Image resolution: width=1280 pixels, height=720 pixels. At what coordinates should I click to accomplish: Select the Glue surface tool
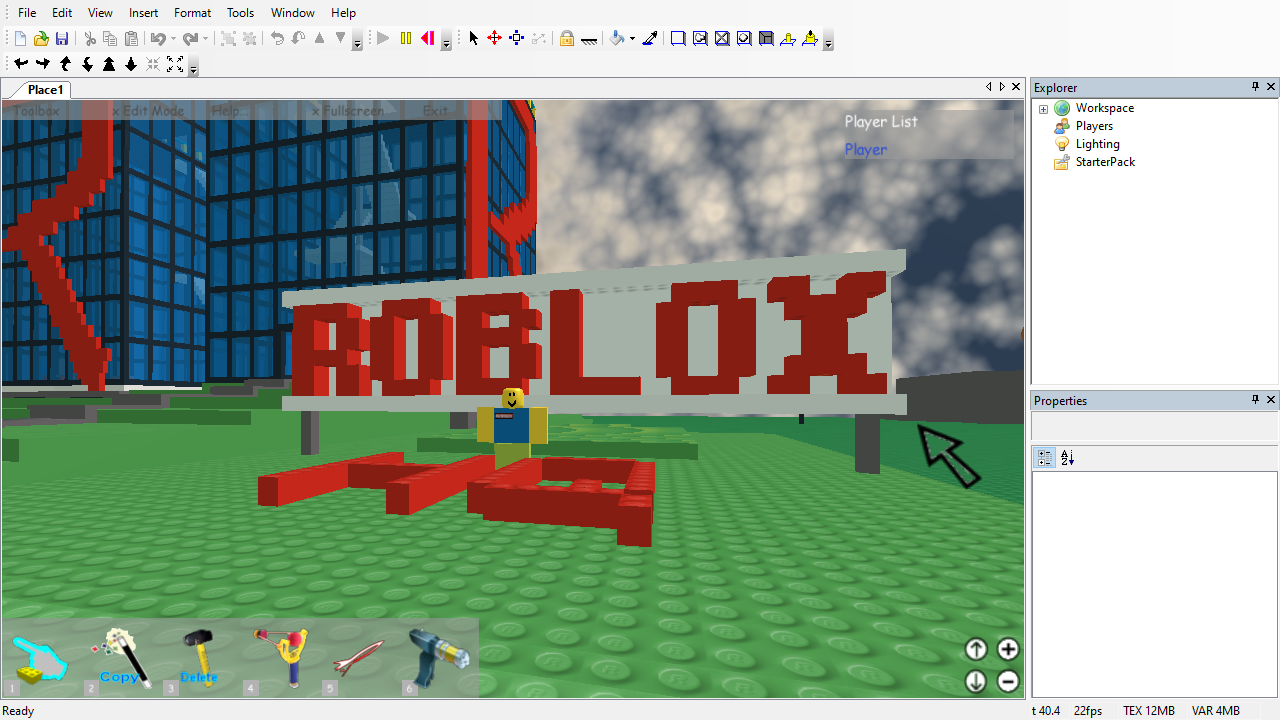pyautogui.click(x=700, y=39)
